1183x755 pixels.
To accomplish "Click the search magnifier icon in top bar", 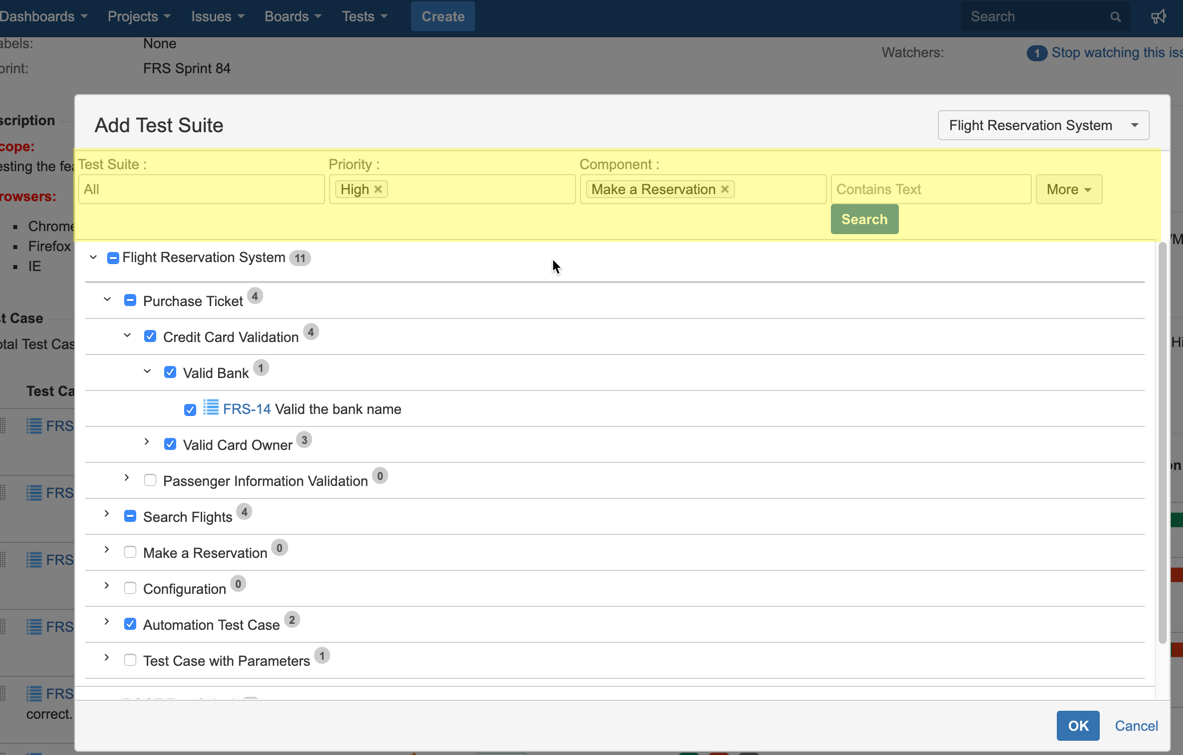I will tap(1115, 17).
